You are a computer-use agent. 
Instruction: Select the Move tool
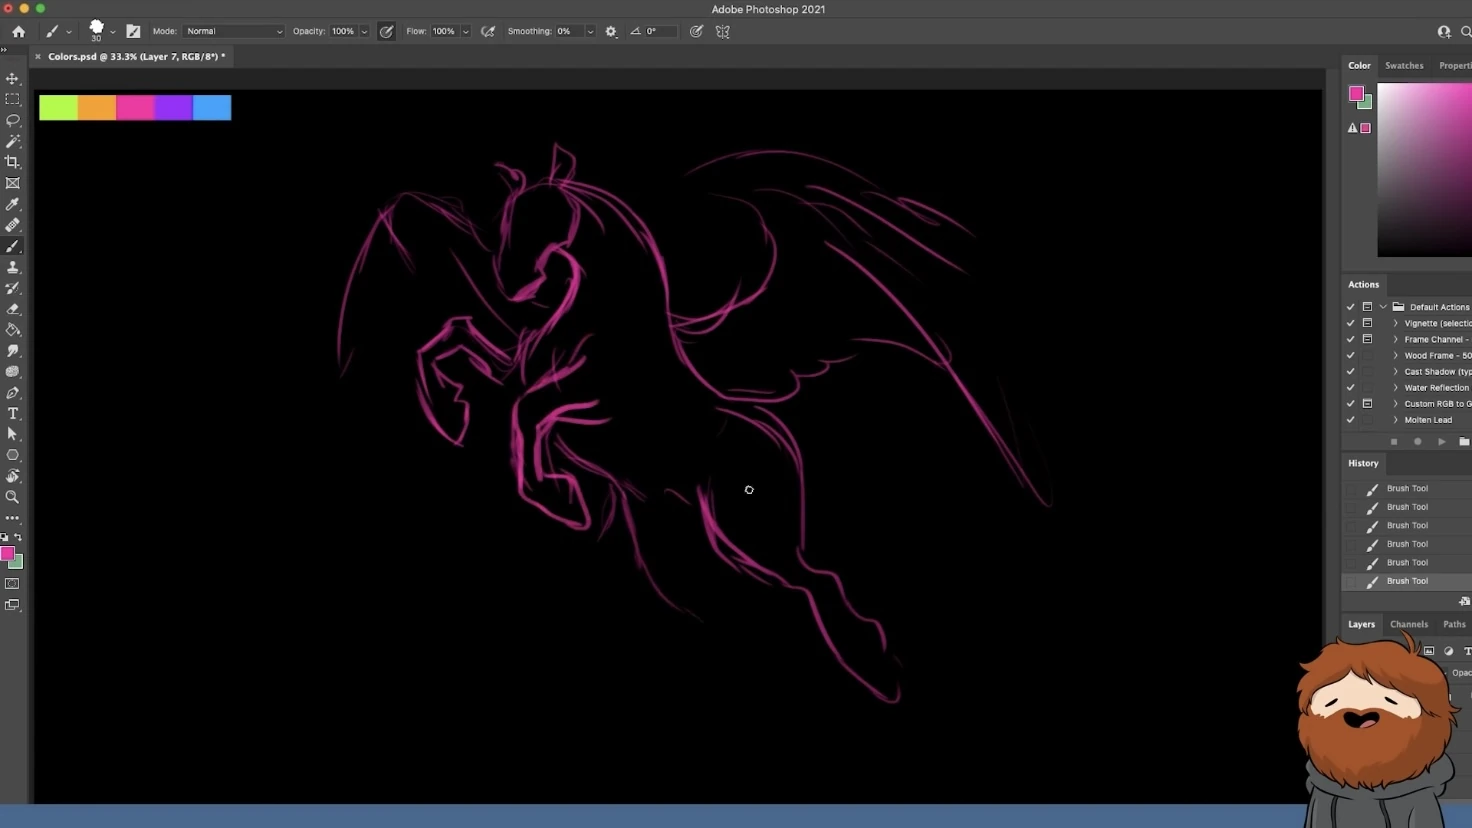(13, 78)
